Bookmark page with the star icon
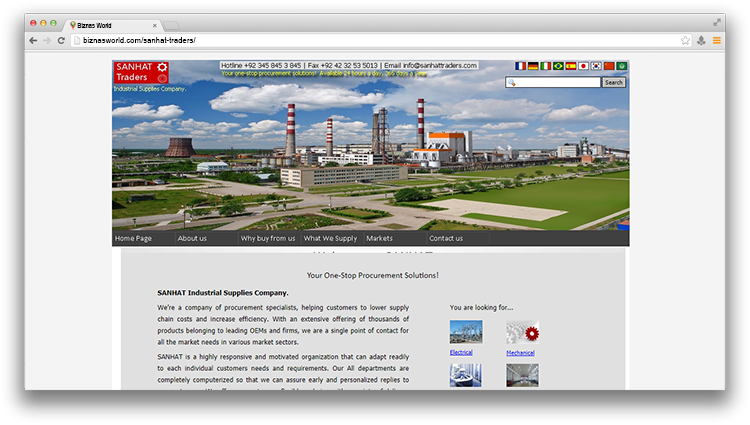The image size is (750, 425). click(685, 40)
